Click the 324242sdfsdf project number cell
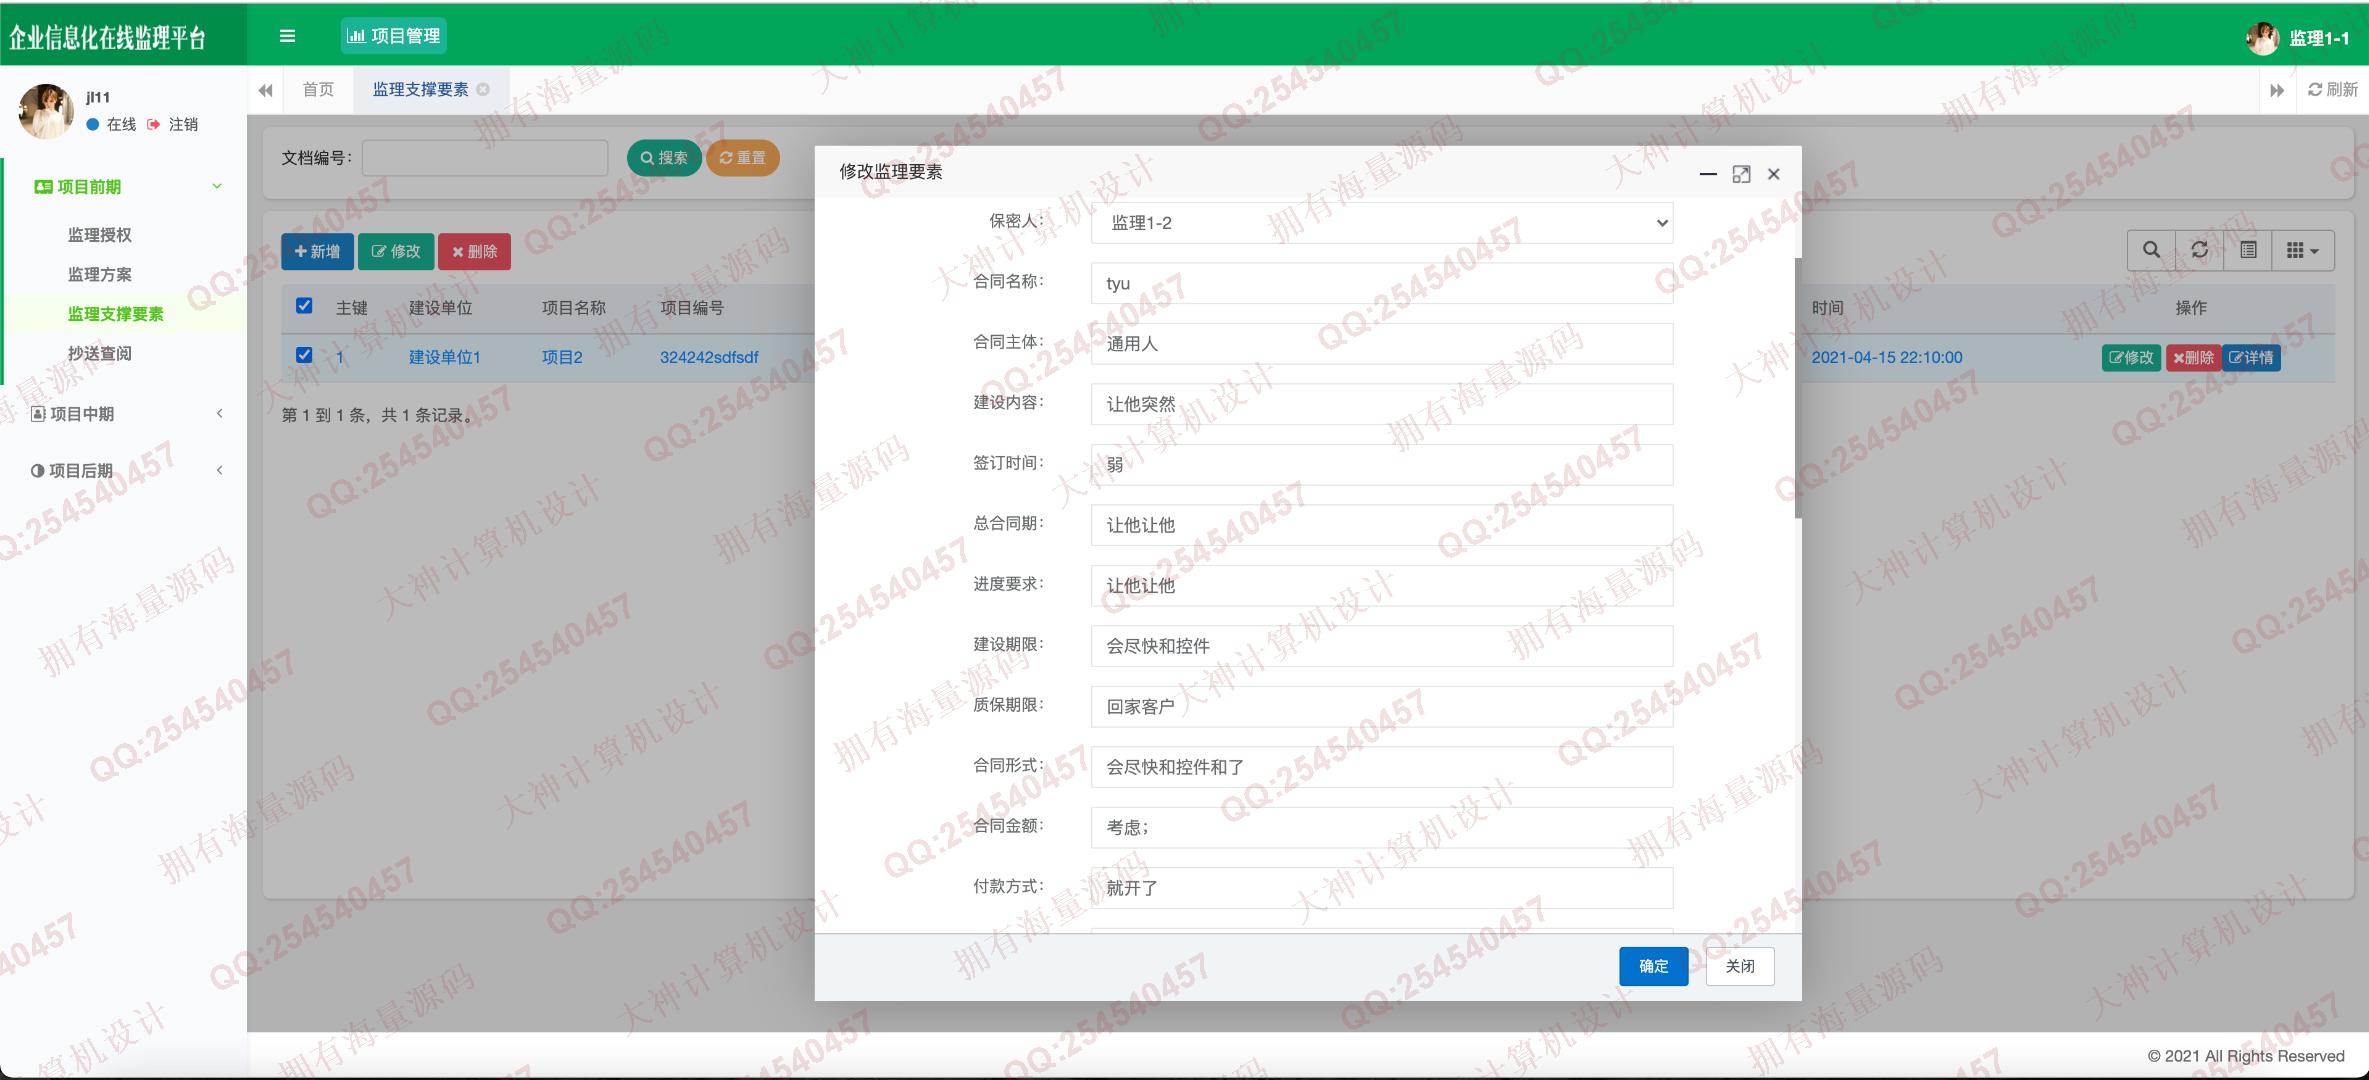Screen dimensions: 2369x1080 (x=709, y=357)
